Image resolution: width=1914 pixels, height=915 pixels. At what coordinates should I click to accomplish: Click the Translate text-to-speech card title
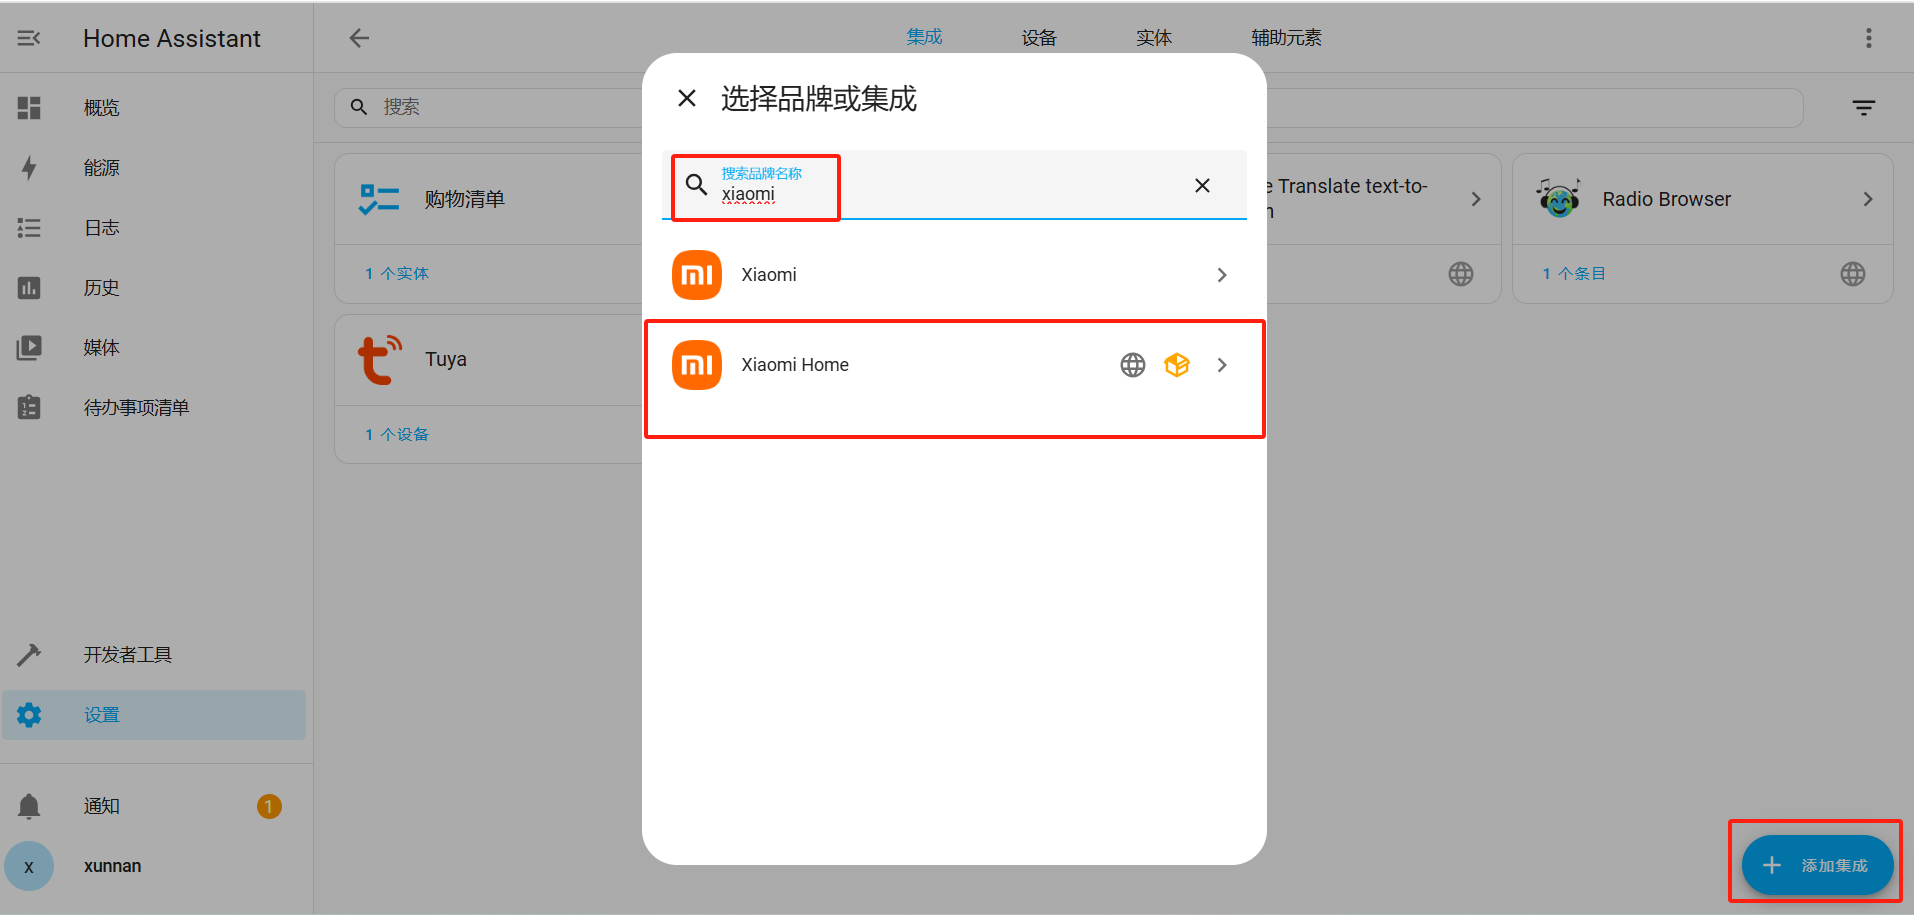pyautogui.click(x=1347, y=199)
